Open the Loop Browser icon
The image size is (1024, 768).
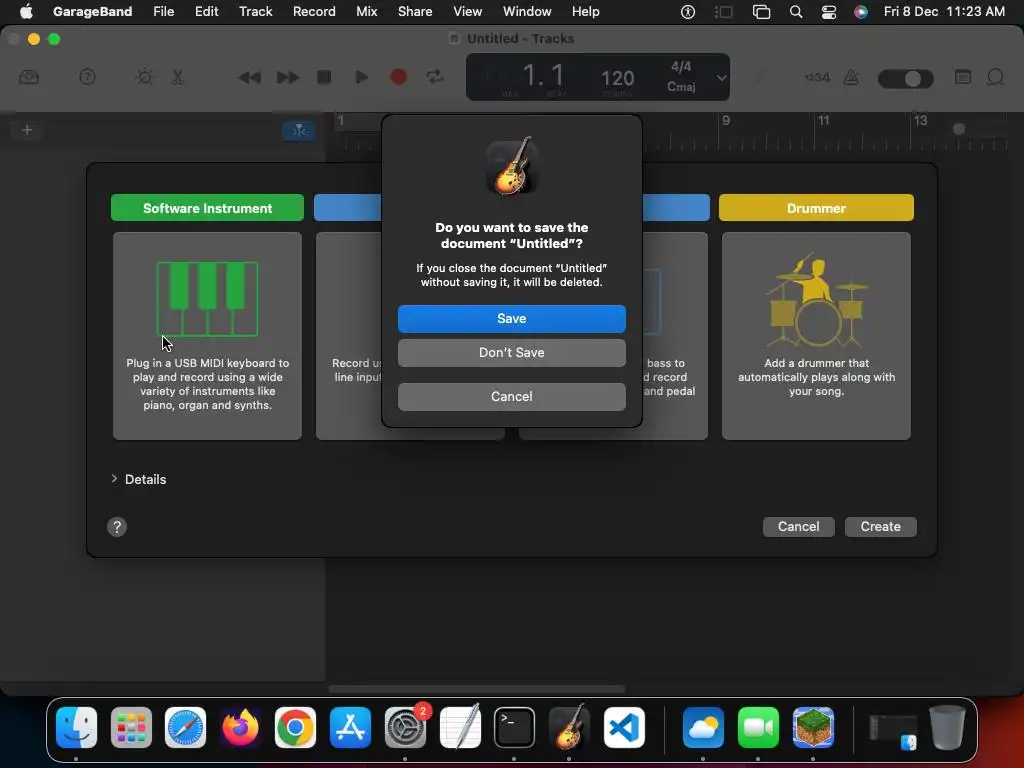tap(995, 77)
